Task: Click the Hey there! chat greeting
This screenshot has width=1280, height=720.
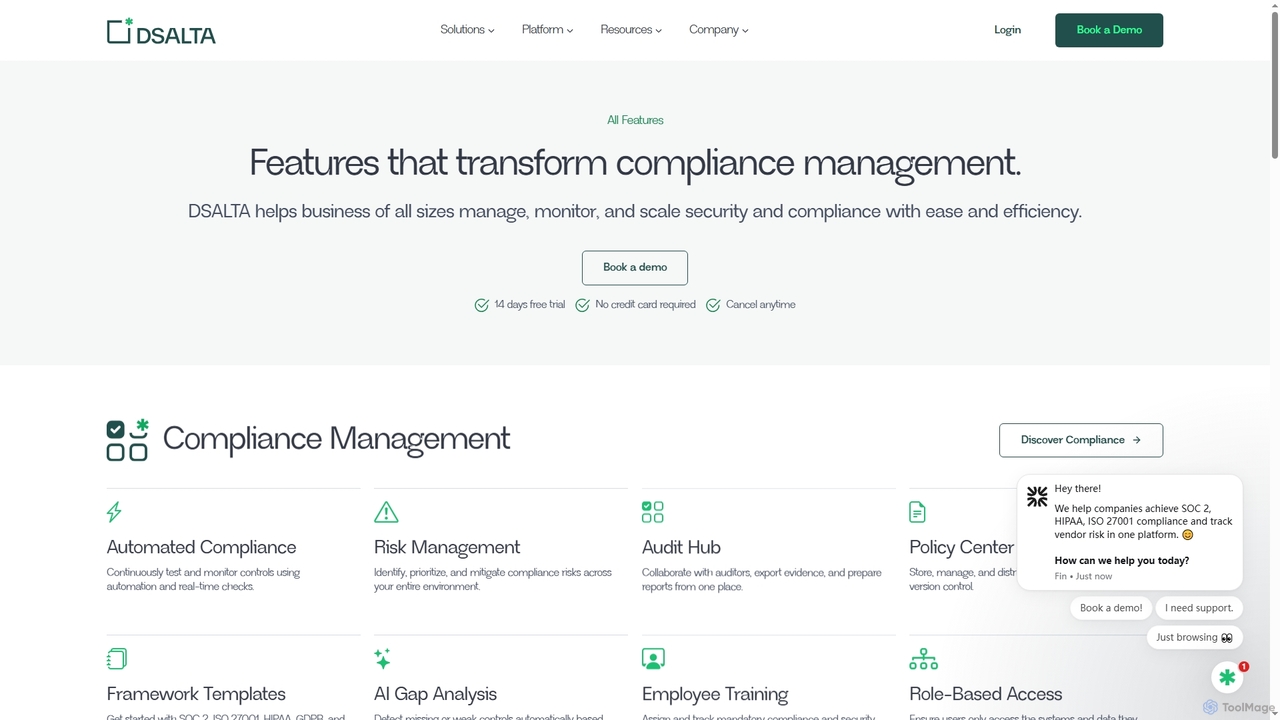Action: coord(1078,489)
